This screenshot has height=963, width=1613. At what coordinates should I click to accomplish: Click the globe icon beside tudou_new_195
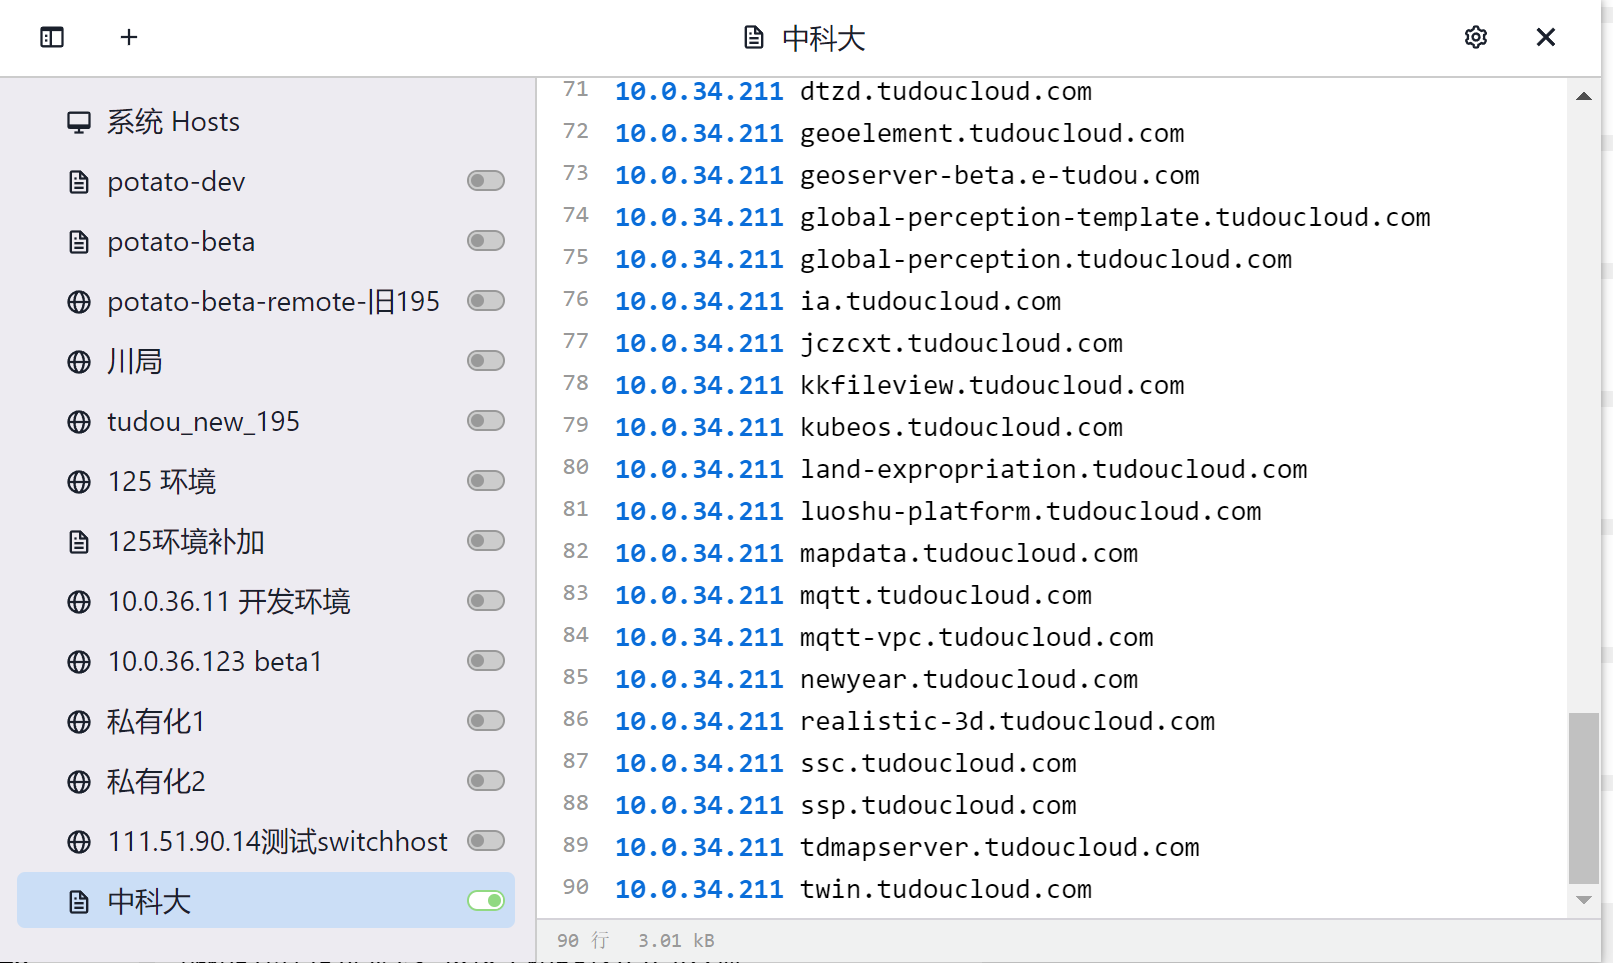tap(79, 421)
